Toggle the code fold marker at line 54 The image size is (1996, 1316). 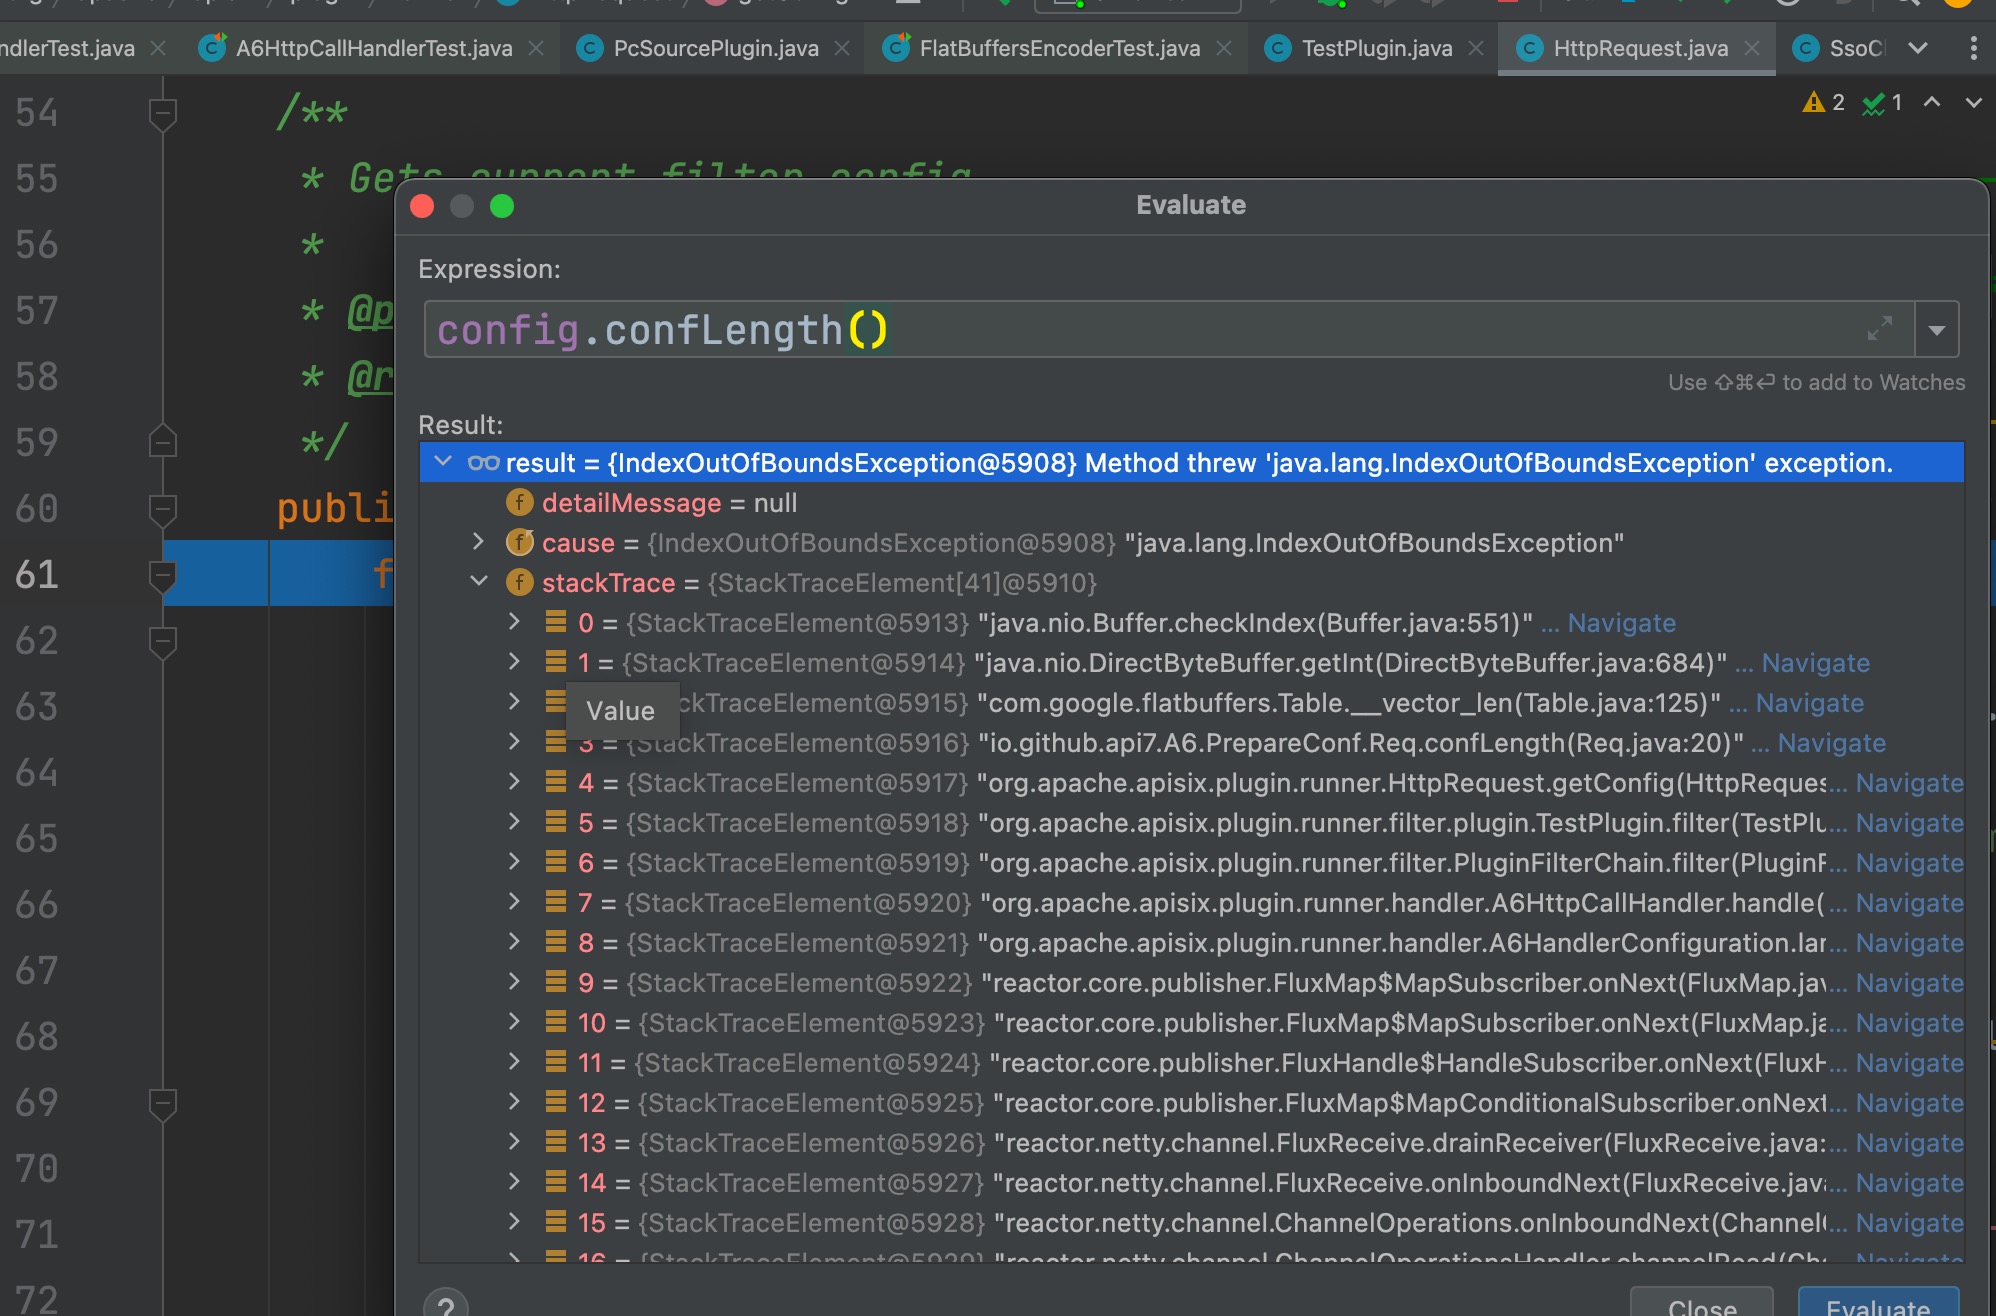162,113
